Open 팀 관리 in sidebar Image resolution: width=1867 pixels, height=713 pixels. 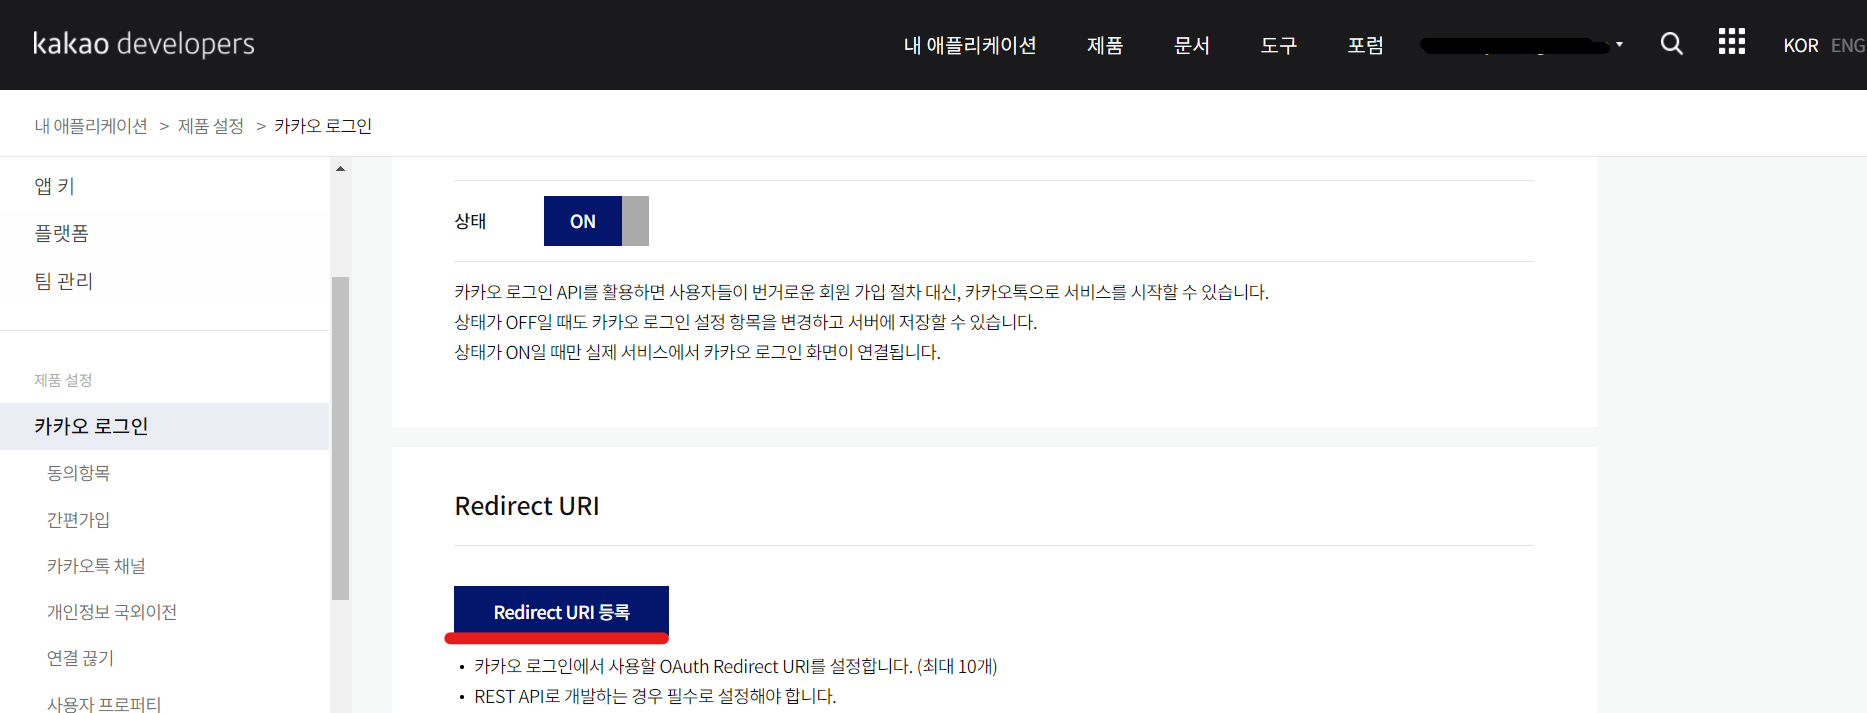pos(64,281)
